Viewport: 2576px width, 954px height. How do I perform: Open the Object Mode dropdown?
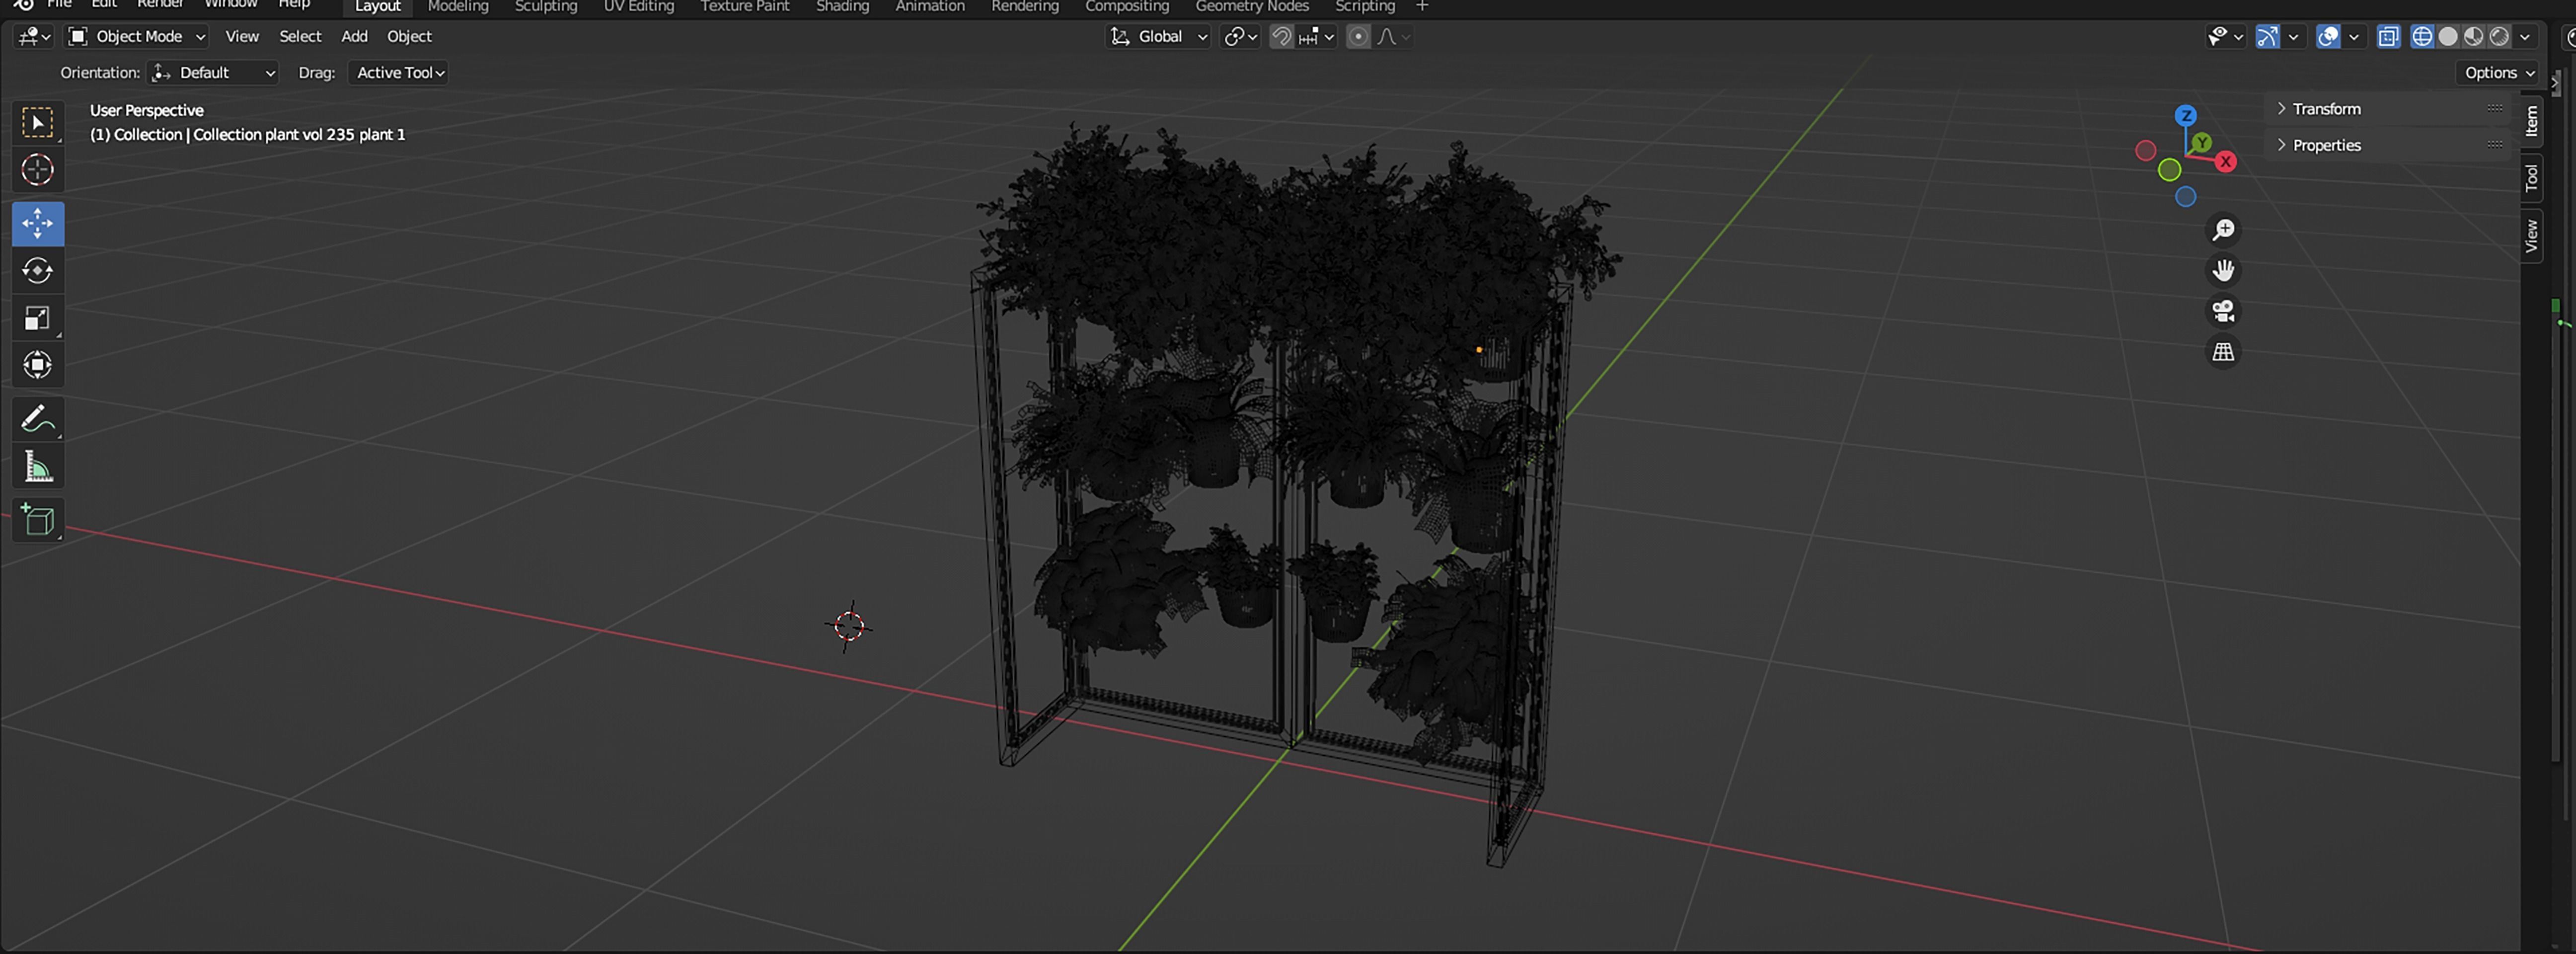[x=137, y=37]
